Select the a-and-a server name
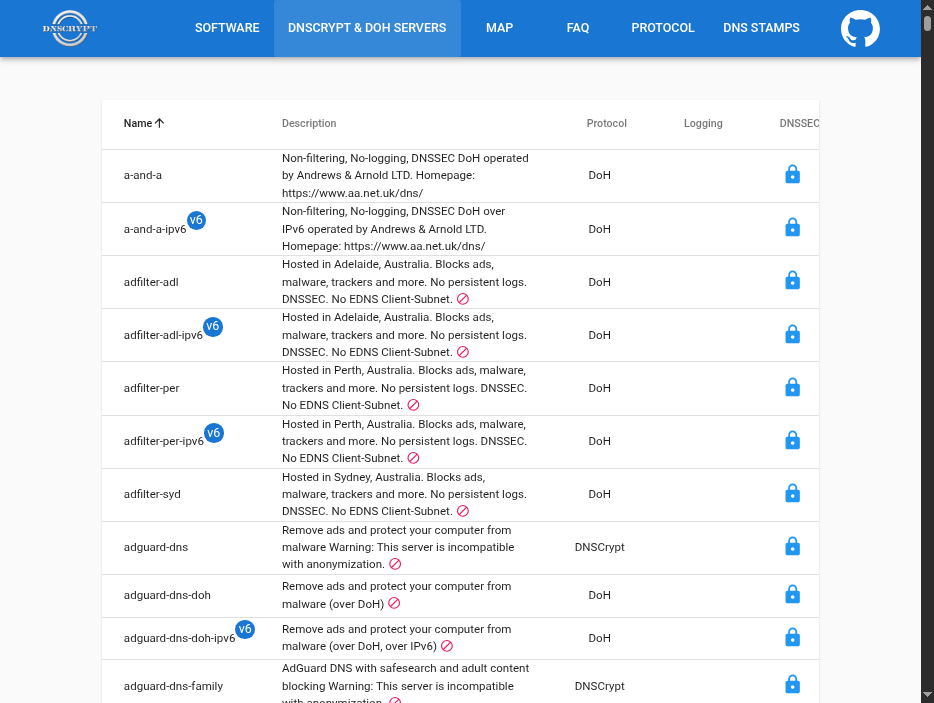This screenshot has height=703, width=934. (142, 175)
